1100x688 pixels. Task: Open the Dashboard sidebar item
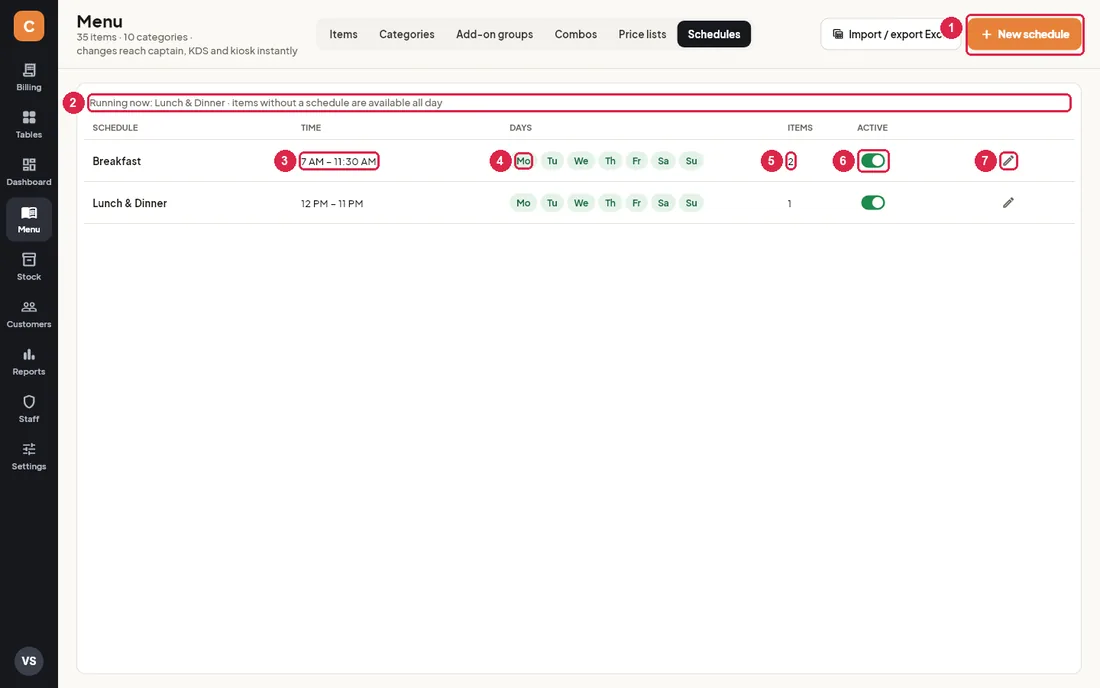tap(29, 172)
